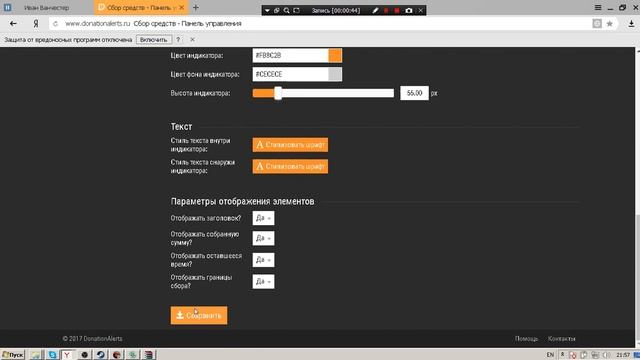Click the recorder zoom magnifier icon
Viewport: 640px width, 360px height.
coord(287,10)
